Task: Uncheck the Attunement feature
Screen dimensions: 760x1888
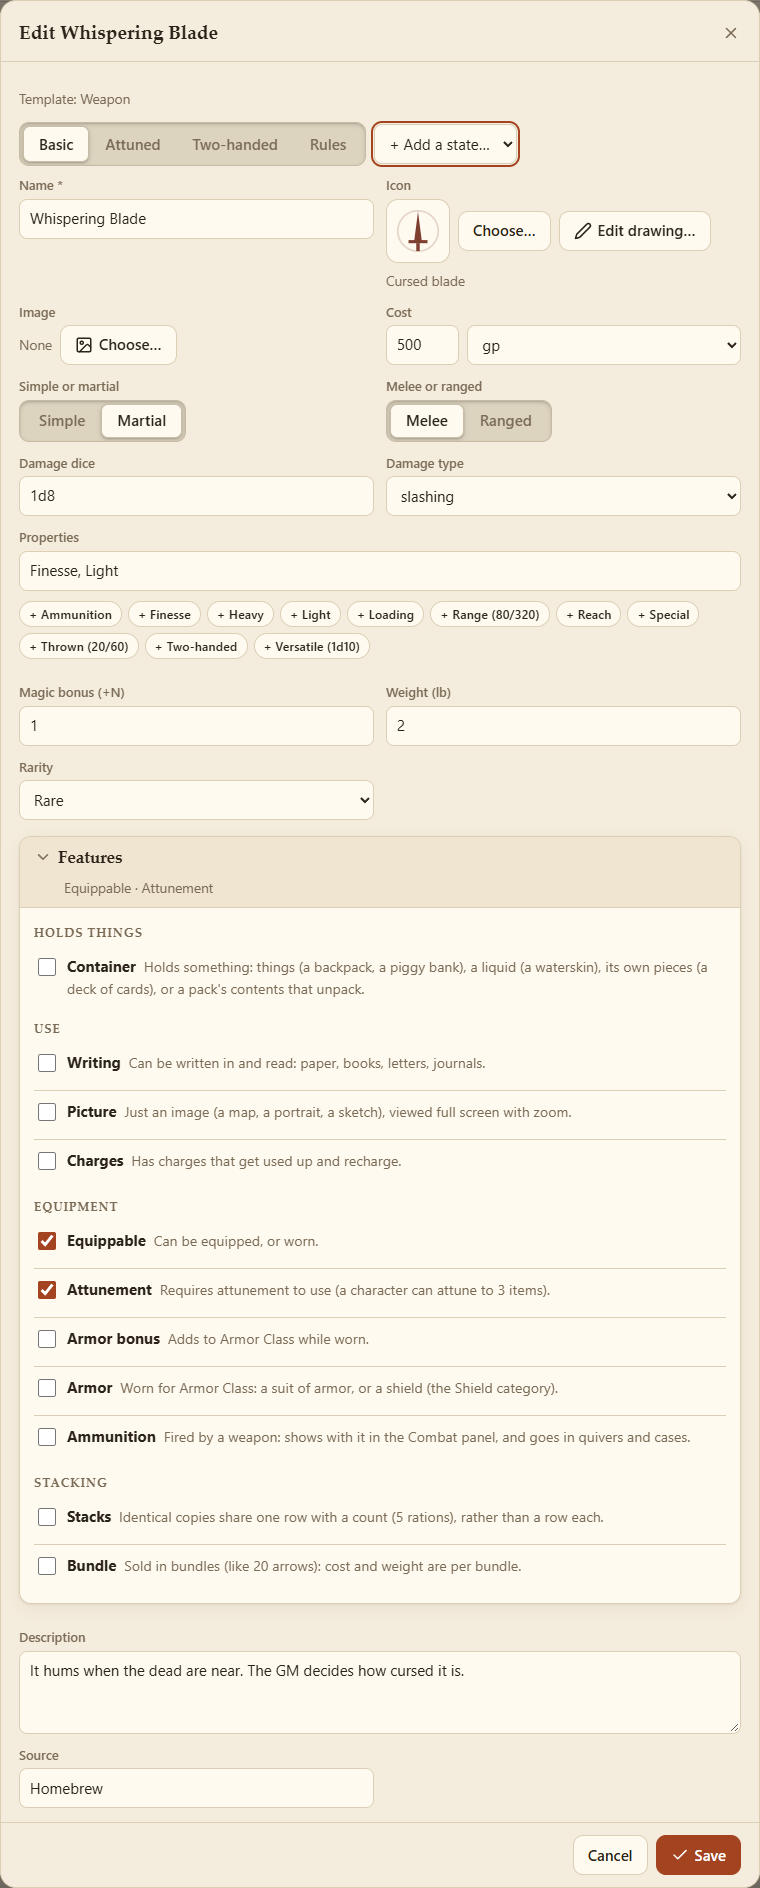Action: tap(47, 1290)
